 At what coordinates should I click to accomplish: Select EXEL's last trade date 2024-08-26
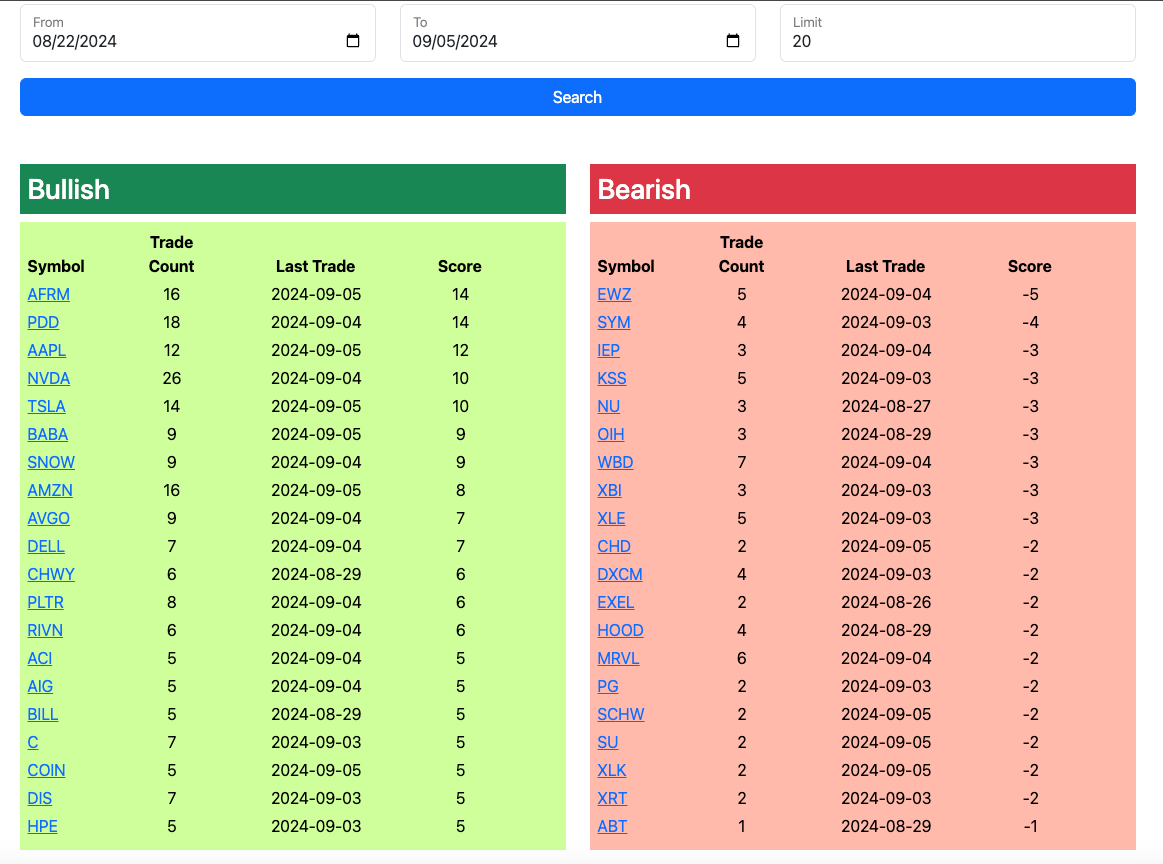coord(886,602)
